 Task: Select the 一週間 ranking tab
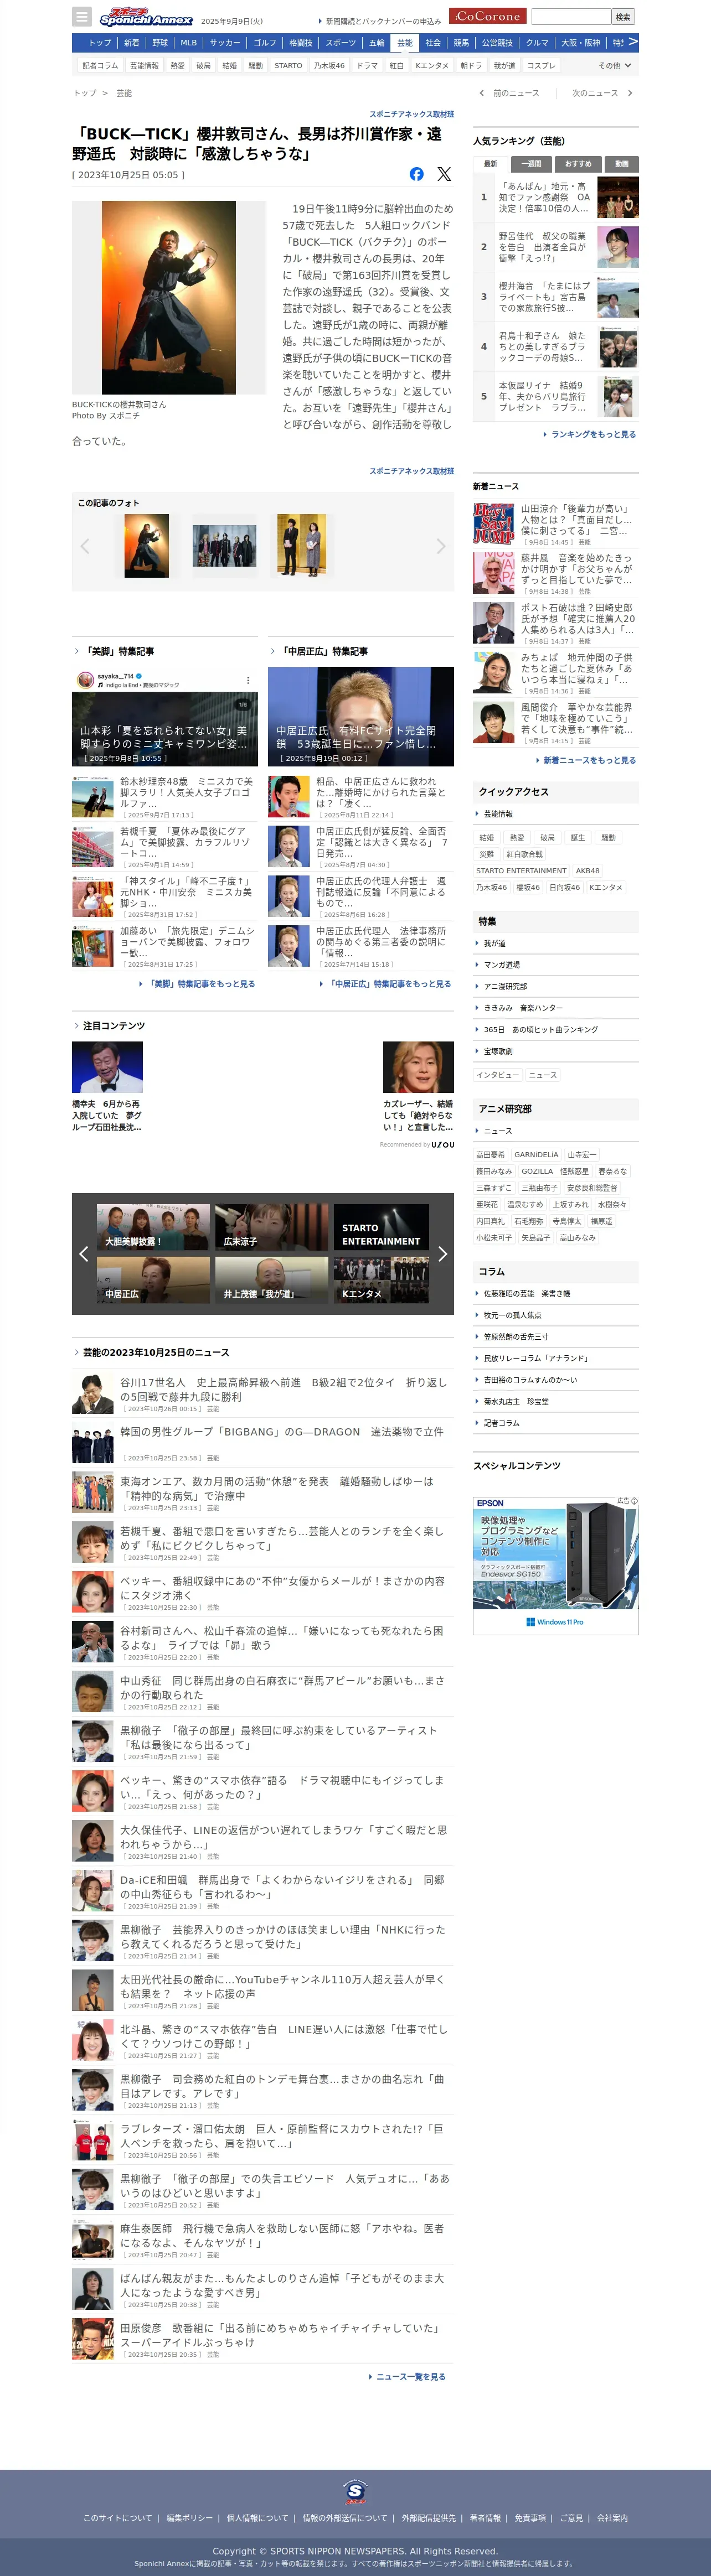tap(532, 164)
